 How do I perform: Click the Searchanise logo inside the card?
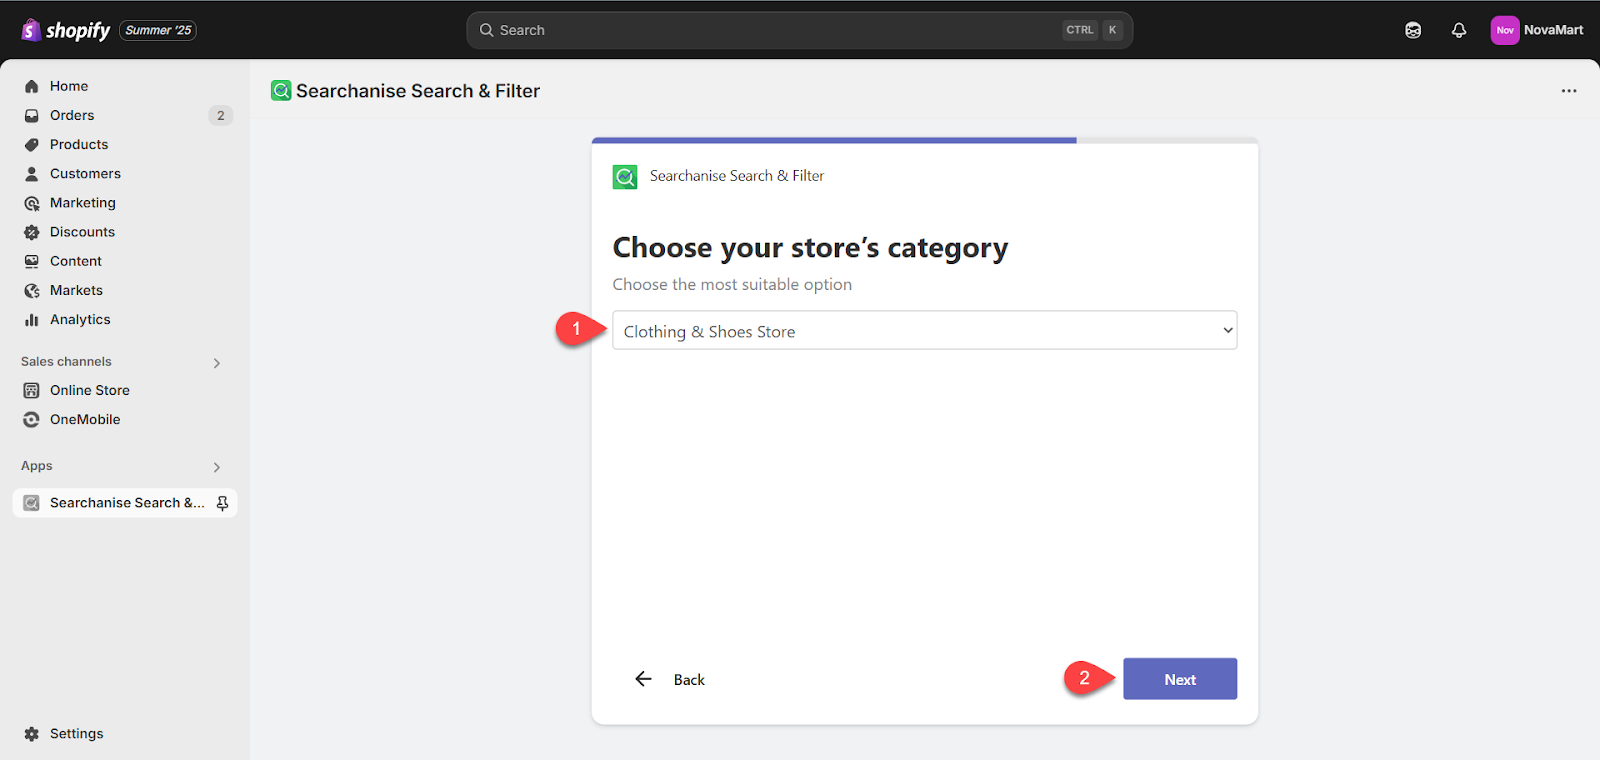pos(625,177)
